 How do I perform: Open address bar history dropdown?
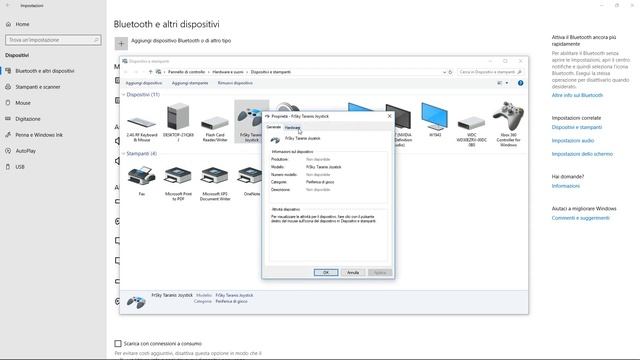click(444, 72)
